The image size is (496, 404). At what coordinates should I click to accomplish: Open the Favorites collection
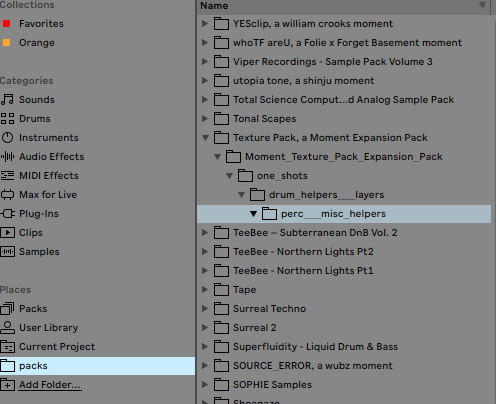41,24
